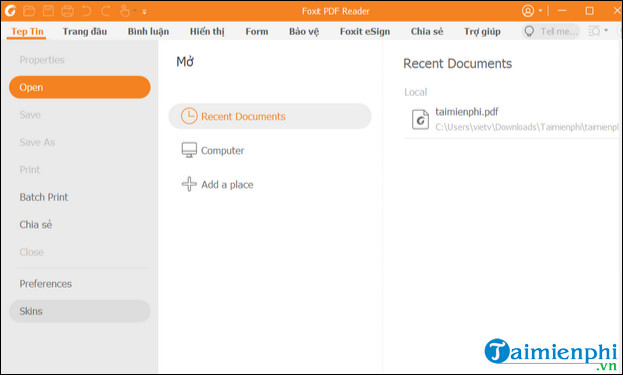Click the Hand touch mode icon
Image resolution: width=623 pixels, height=375 pixels.
pos(124,11)
